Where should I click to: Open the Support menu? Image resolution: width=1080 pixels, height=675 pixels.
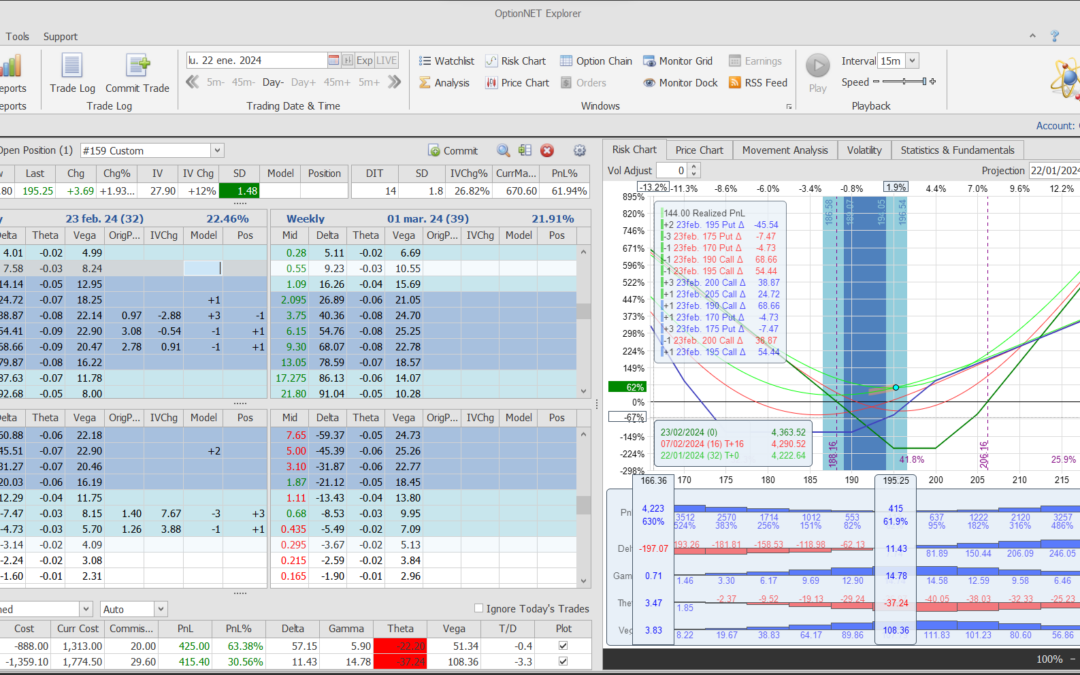[x=60, y=37]
